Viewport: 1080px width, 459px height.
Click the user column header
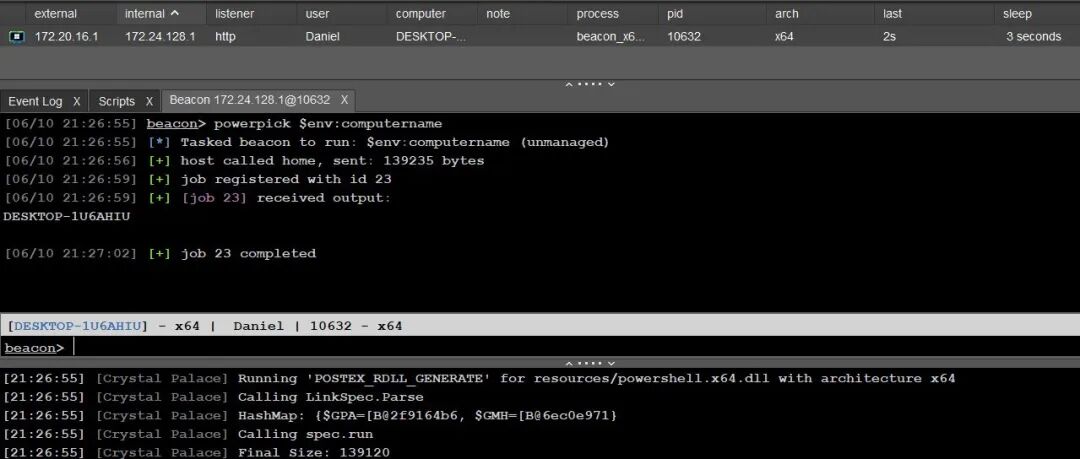click(x=318, y=14)
